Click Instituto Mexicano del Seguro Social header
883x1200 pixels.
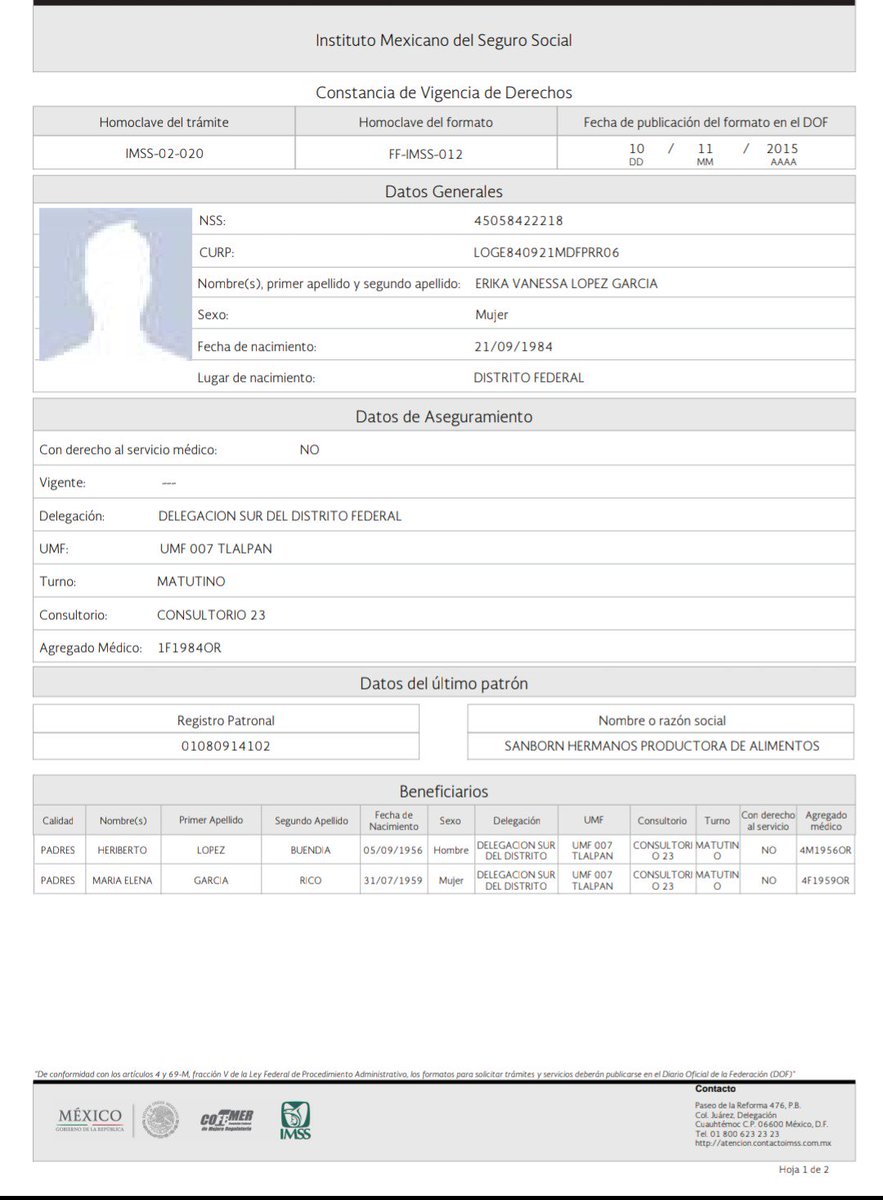click(444, 40)
